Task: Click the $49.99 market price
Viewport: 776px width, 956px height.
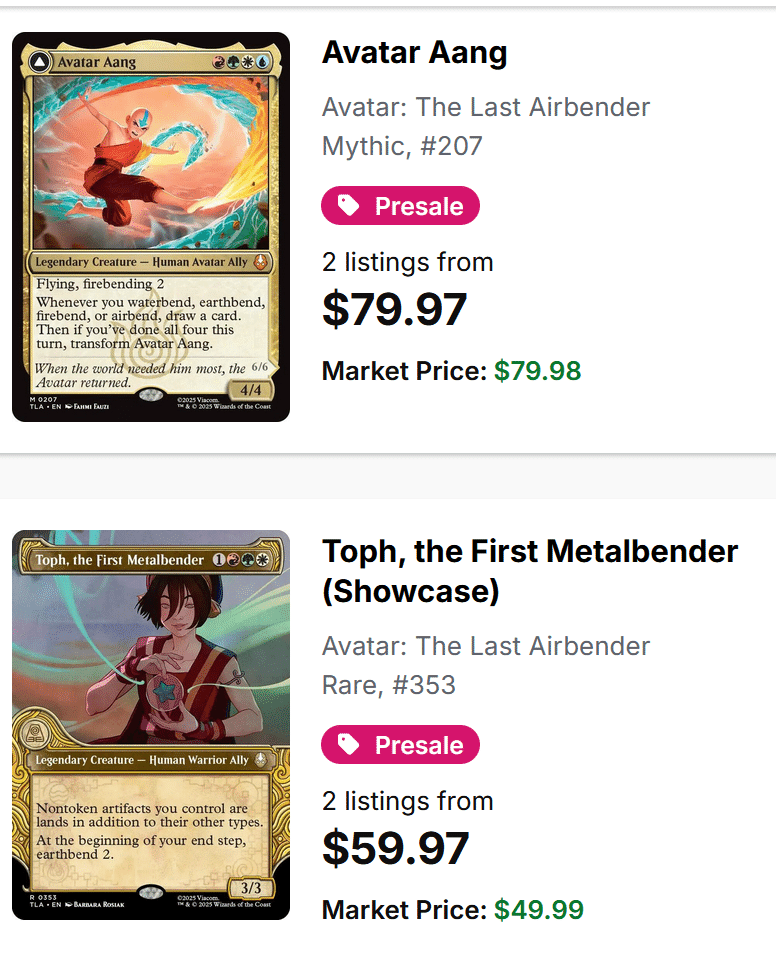Action: point(539,910)
